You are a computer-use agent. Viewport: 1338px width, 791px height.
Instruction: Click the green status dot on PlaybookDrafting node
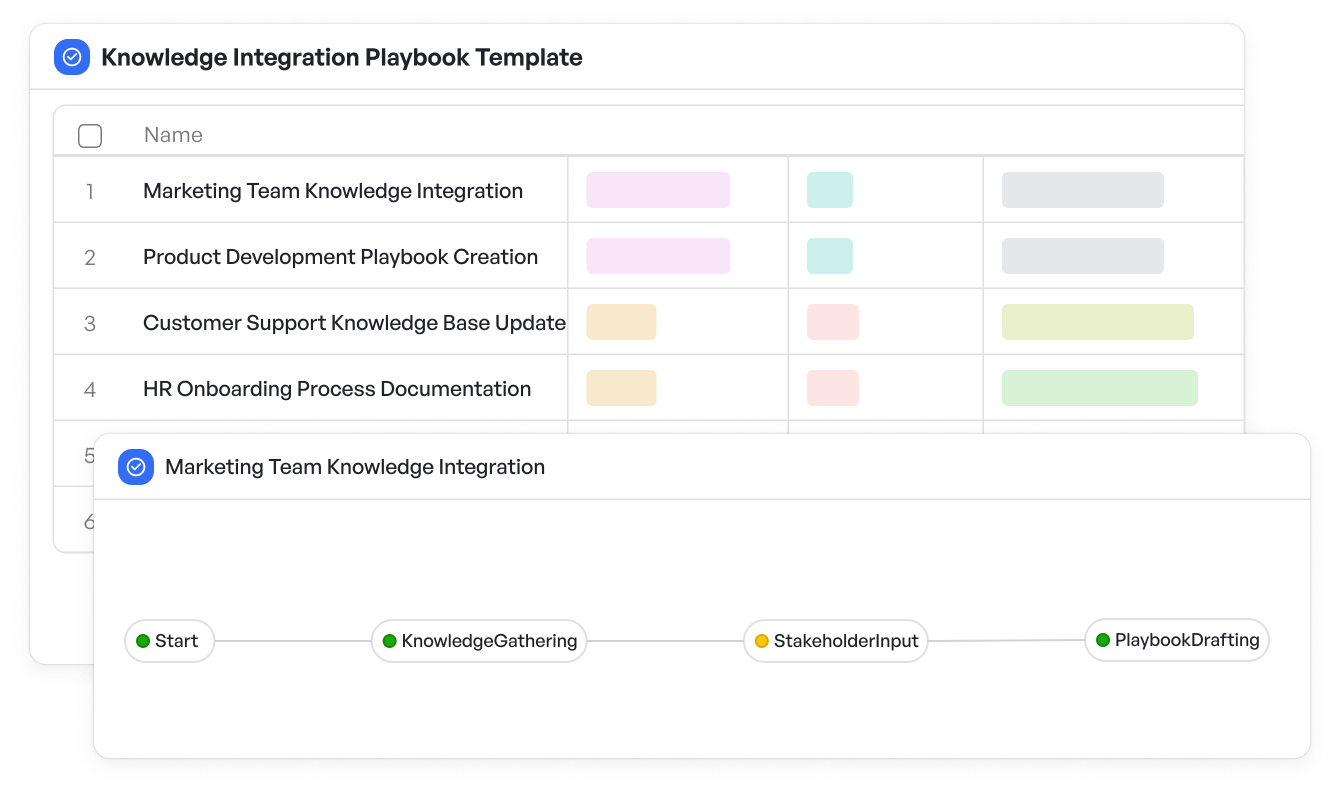pos(1103,640)
